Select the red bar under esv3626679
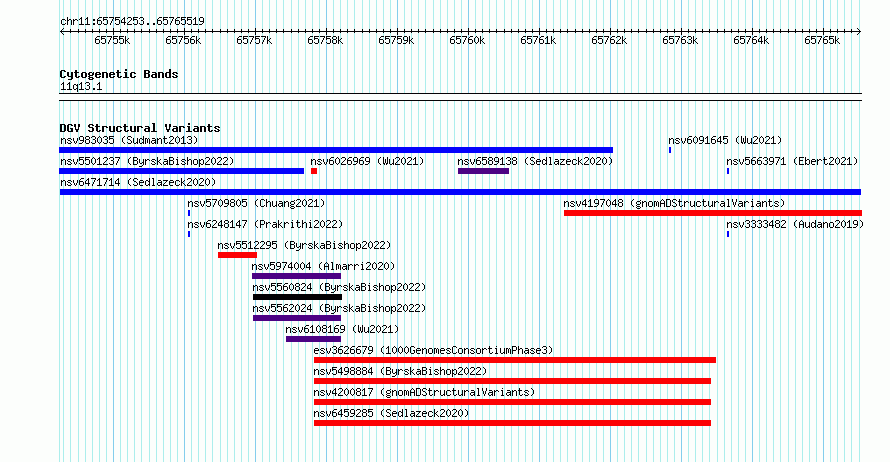Viewport: 890px width, 462px height. pos(515,360)
